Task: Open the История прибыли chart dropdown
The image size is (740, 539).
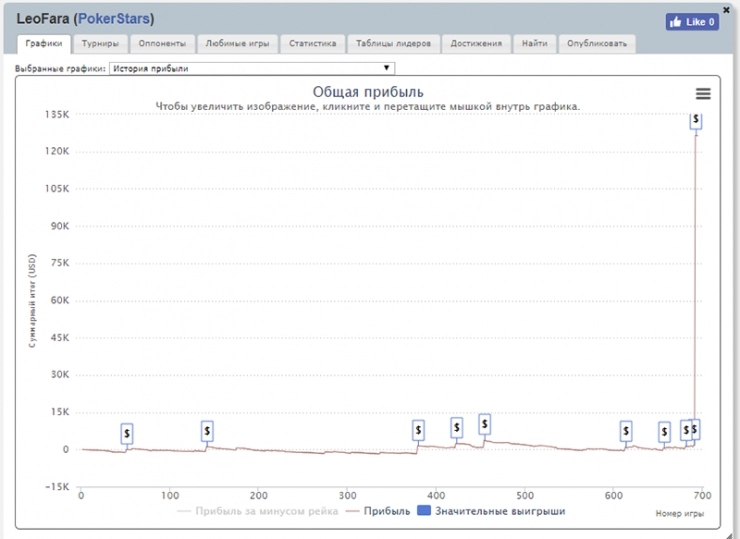Action: tap(250, 68)
